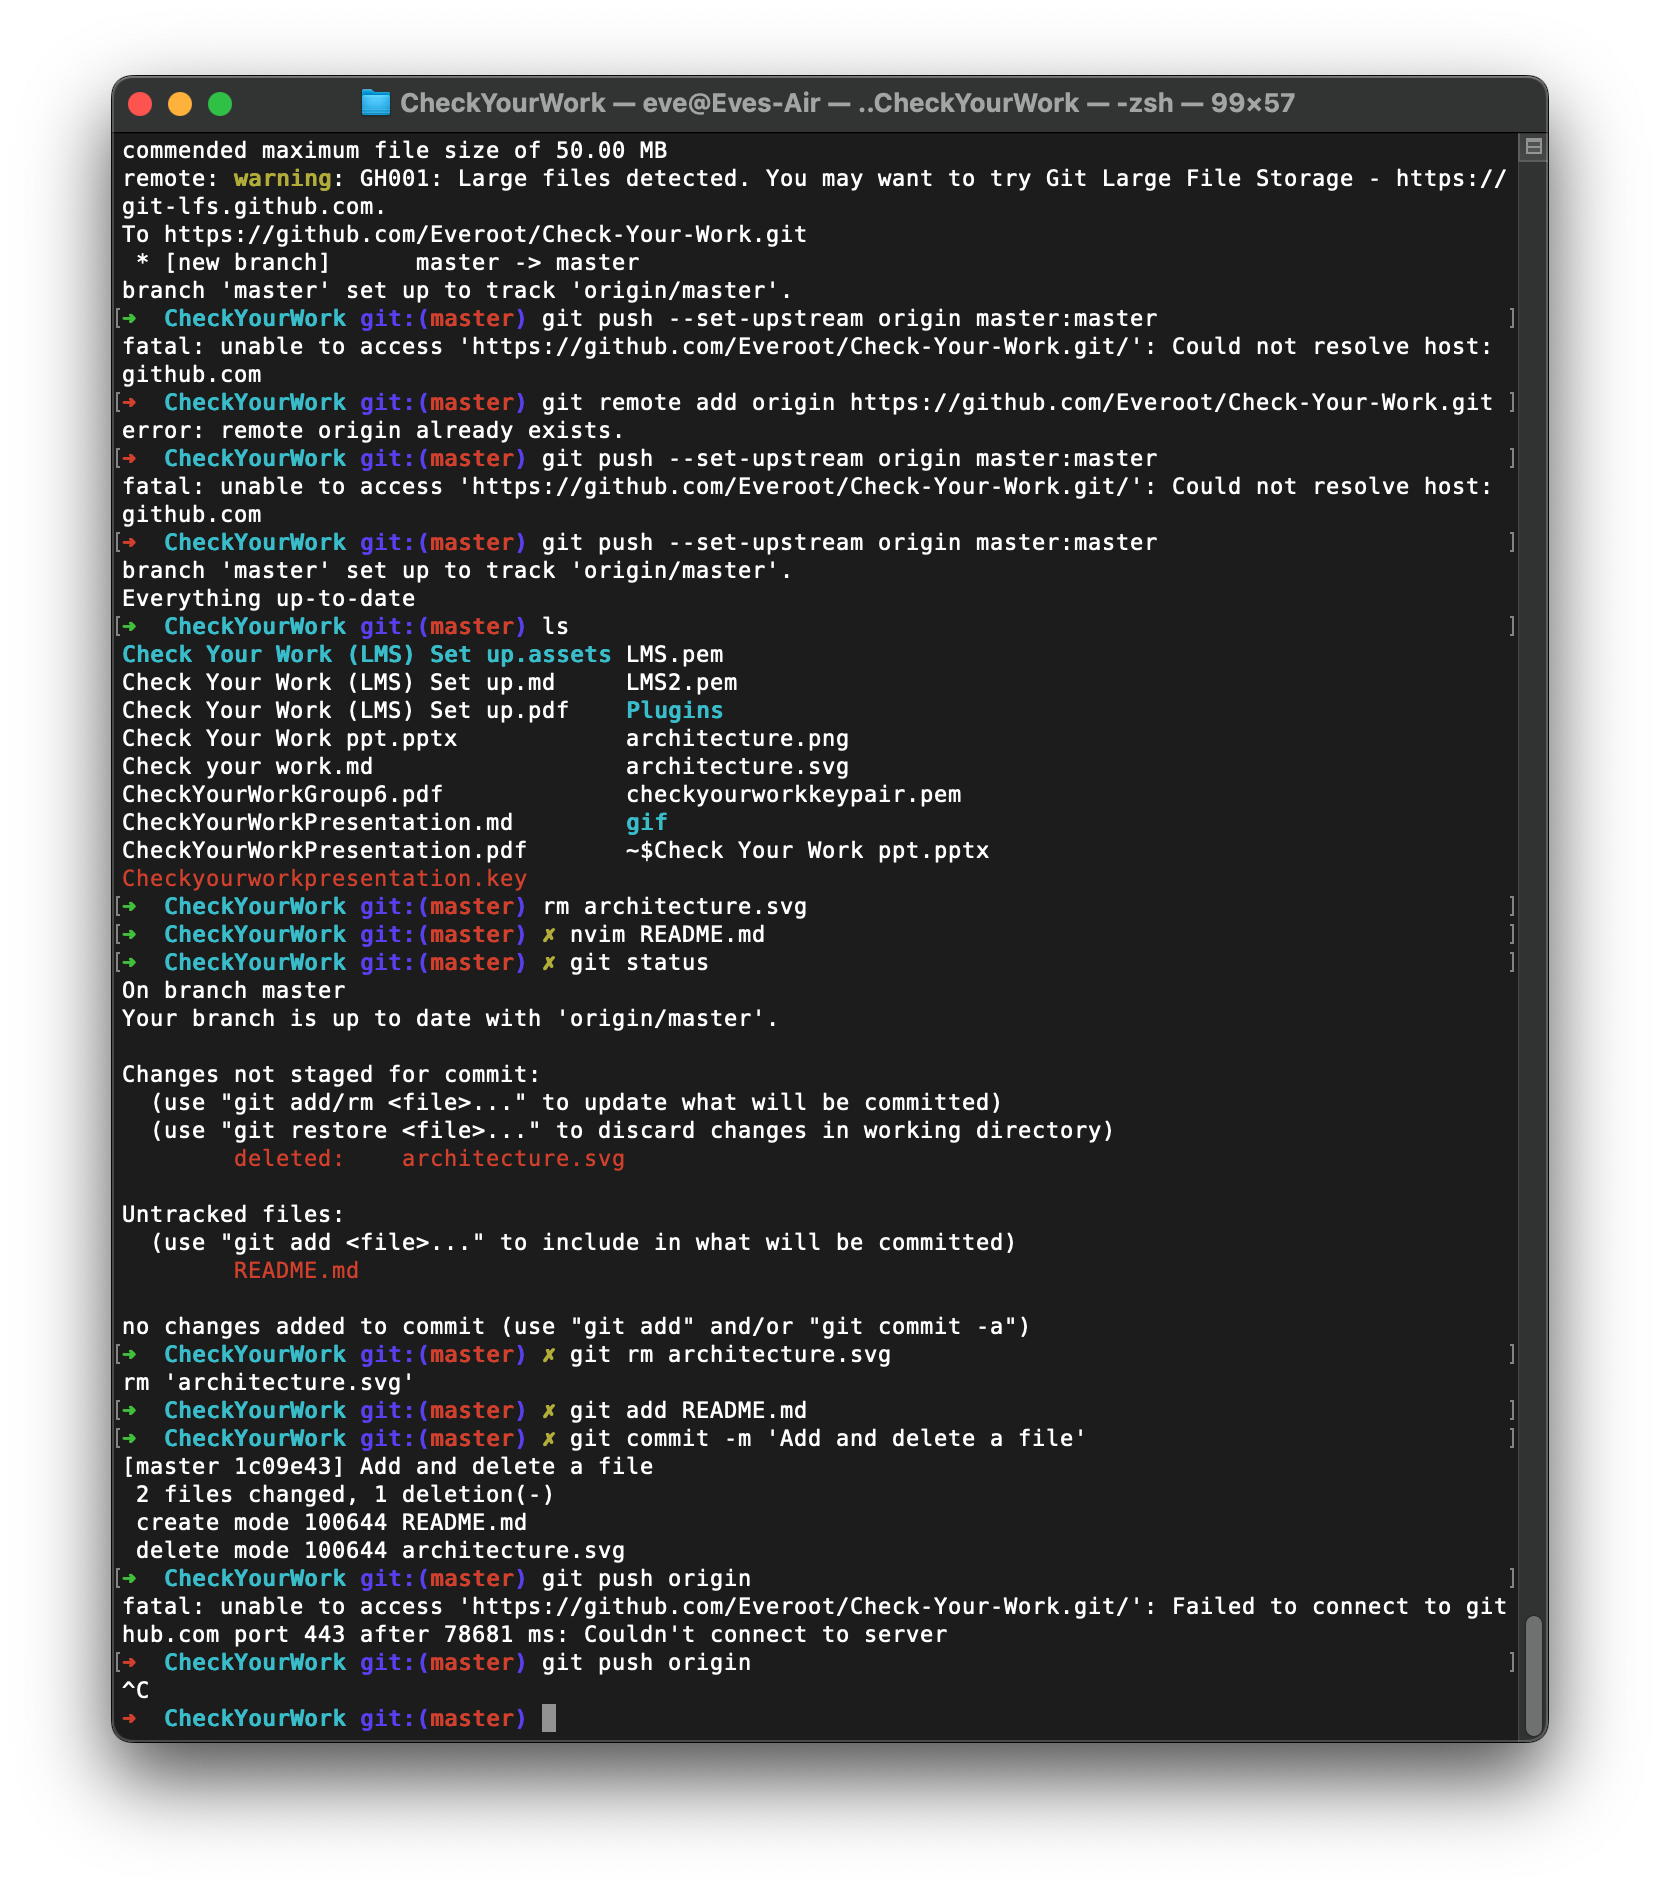Screen dimensions: 1660x1890
Task: Click the red close window button
Action: [140, 104]
